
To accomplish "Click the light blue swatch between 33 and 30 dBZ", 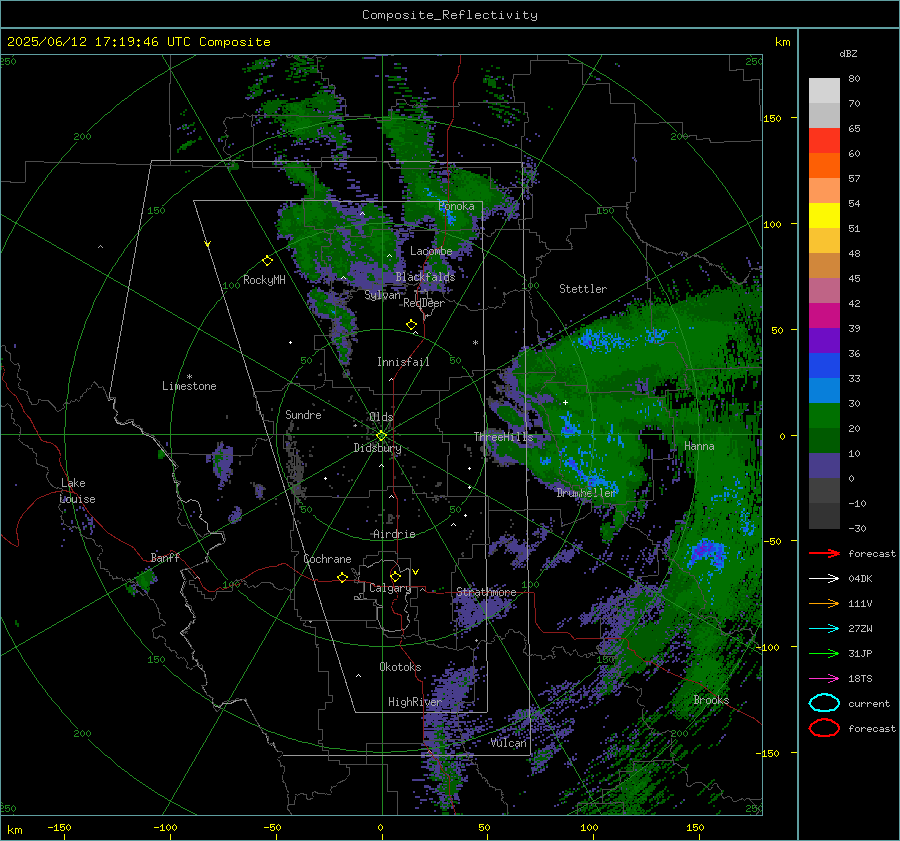I will (824, 391).
